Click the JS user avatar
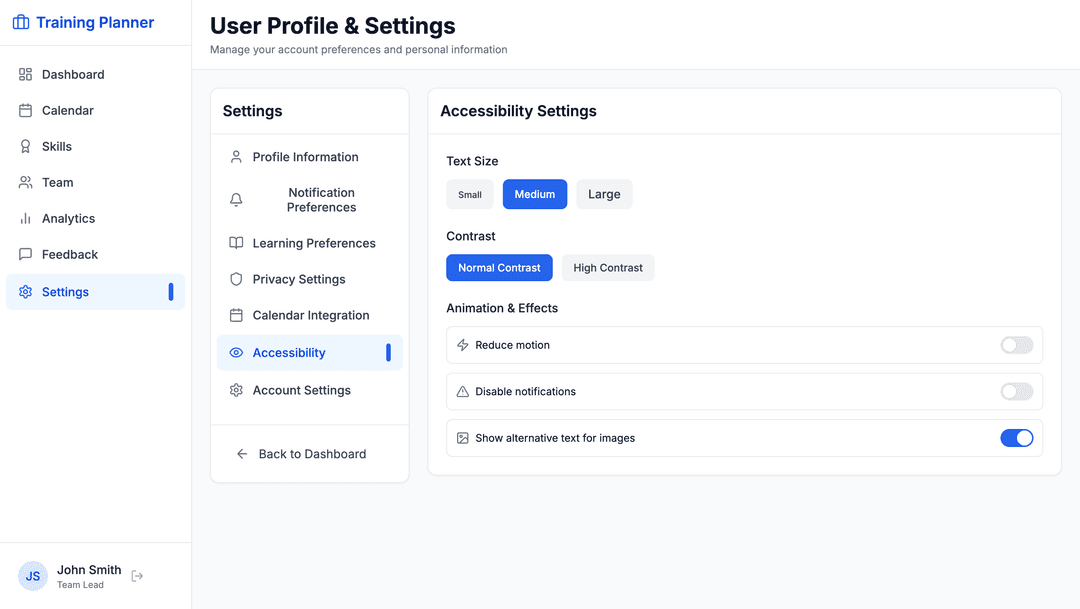Image resolution: width=1080 pixels, height=609 pixels. (33, 576)
